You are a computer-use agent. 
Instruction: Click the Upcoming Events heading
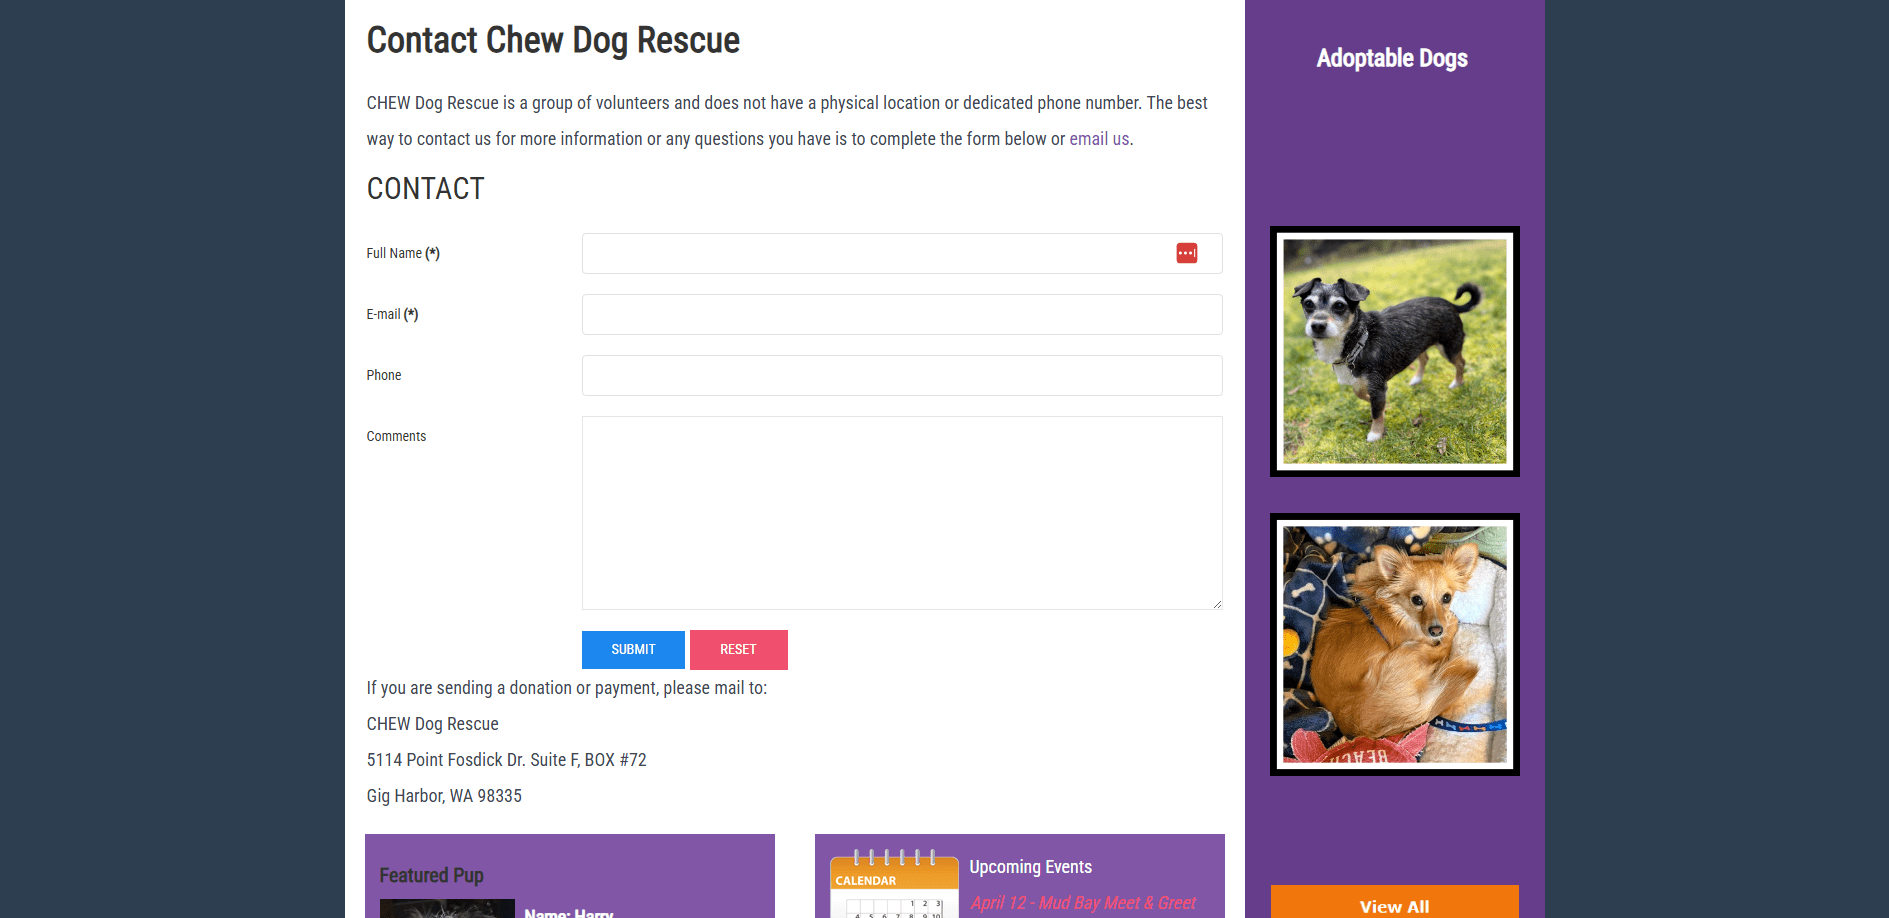point(1030,867)
